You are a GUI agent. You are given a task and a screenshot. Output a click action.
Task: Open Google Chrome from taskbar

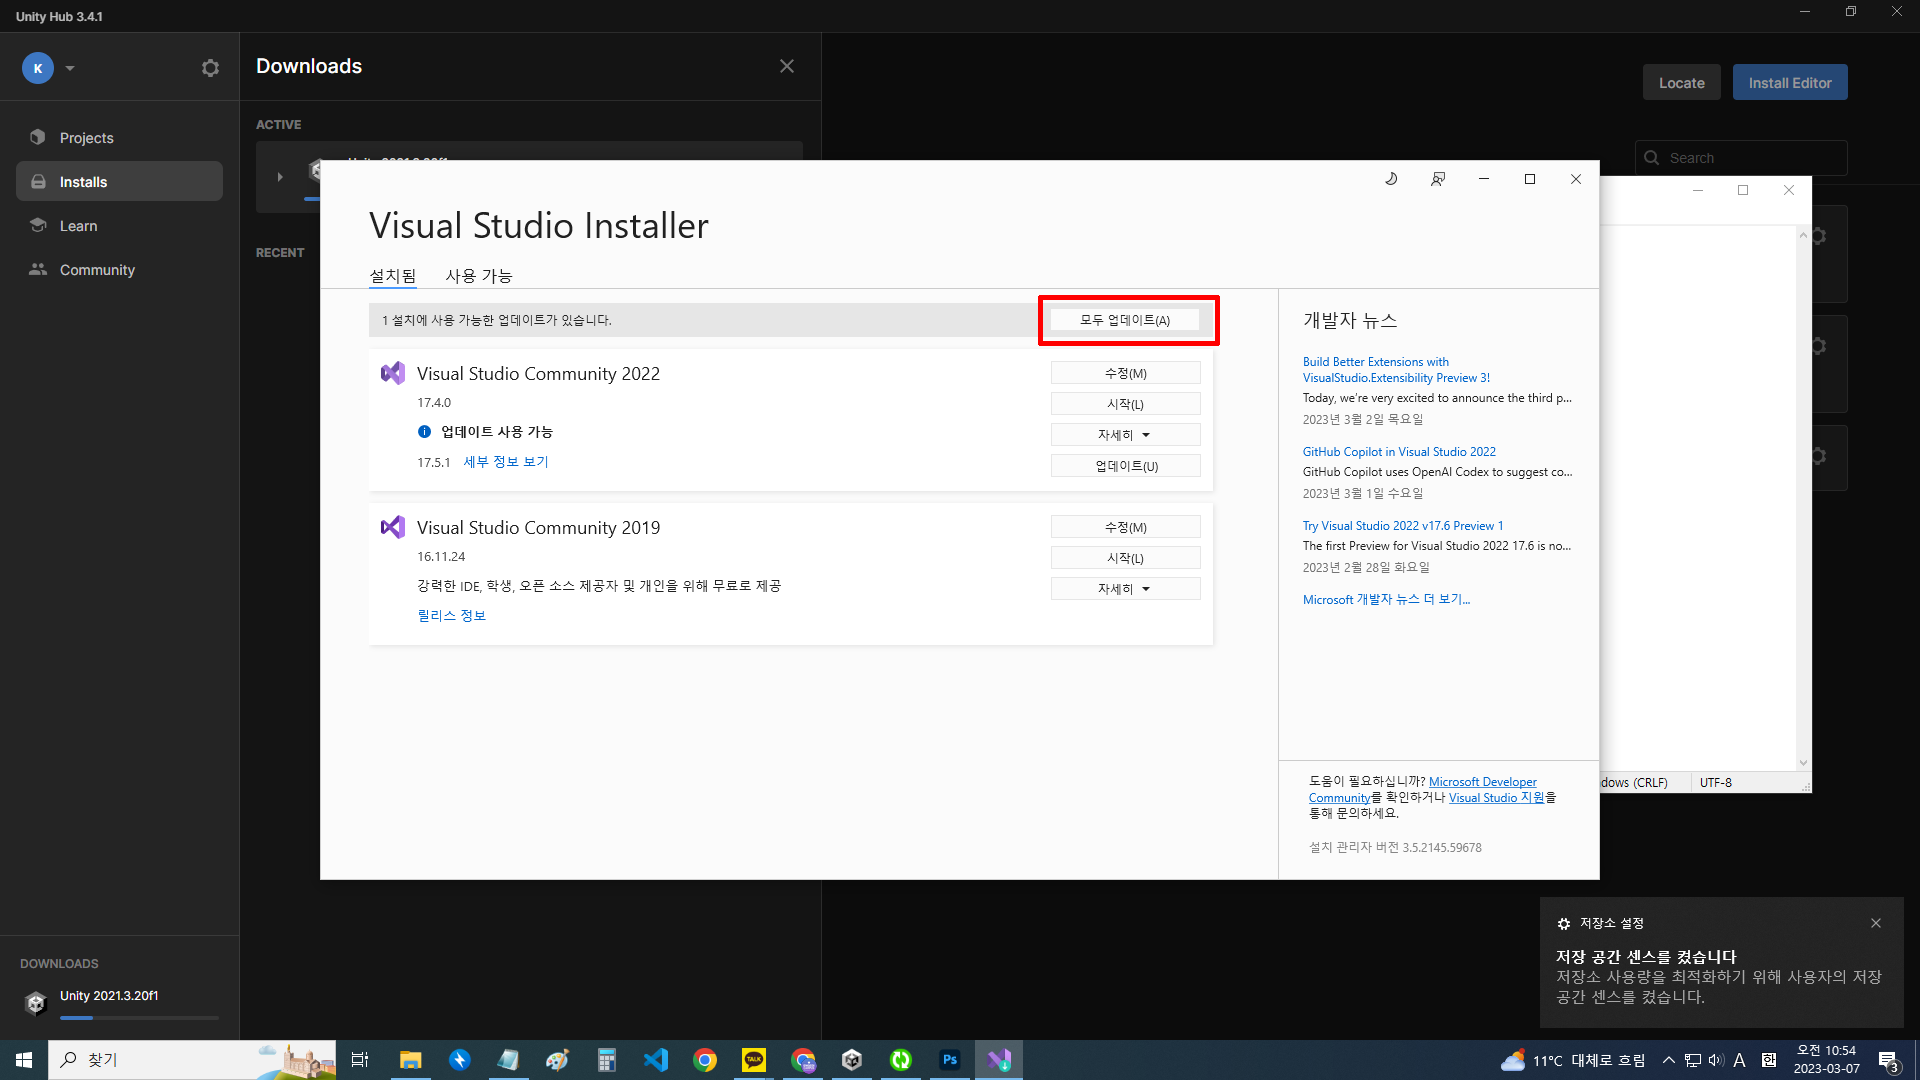coord(705,1060)
